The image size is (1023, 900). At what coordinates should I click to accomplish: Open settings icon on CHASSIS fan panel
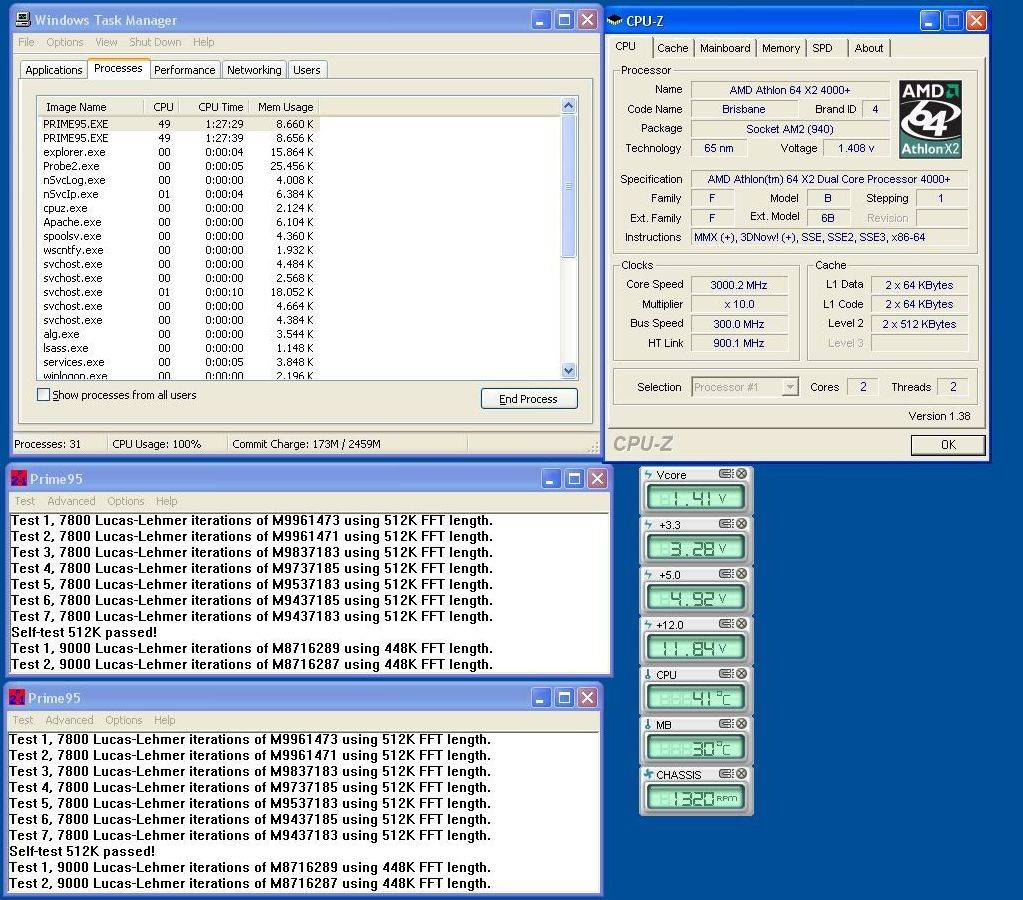click(x=726, y=773)
